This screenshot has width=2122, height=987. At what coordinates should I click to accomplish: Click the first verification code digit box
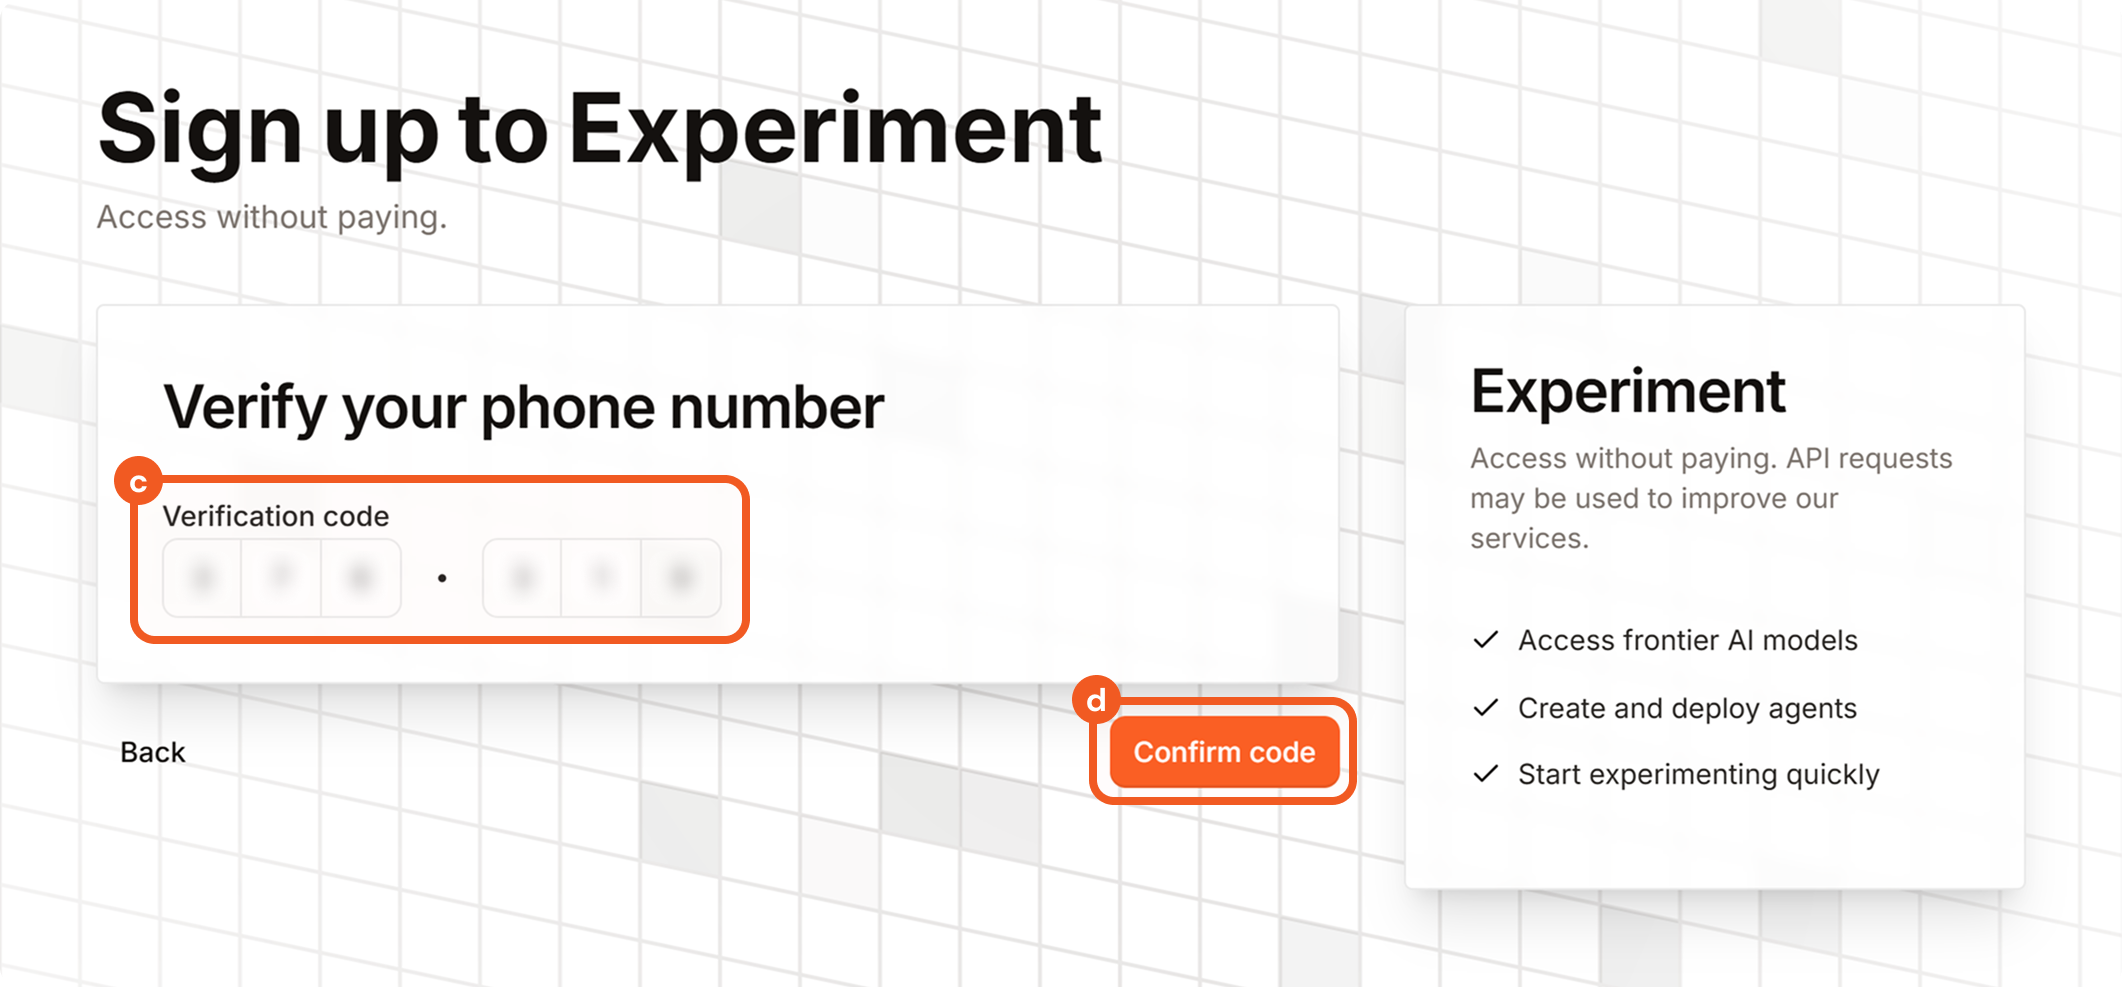click(203, 578)
